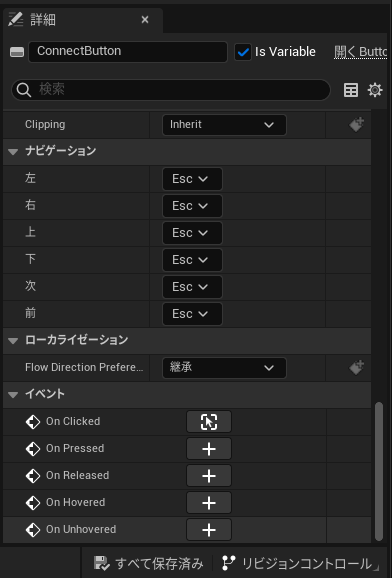Open the details settings gear
Screen dimensions: 392x578
pos(375,90)
